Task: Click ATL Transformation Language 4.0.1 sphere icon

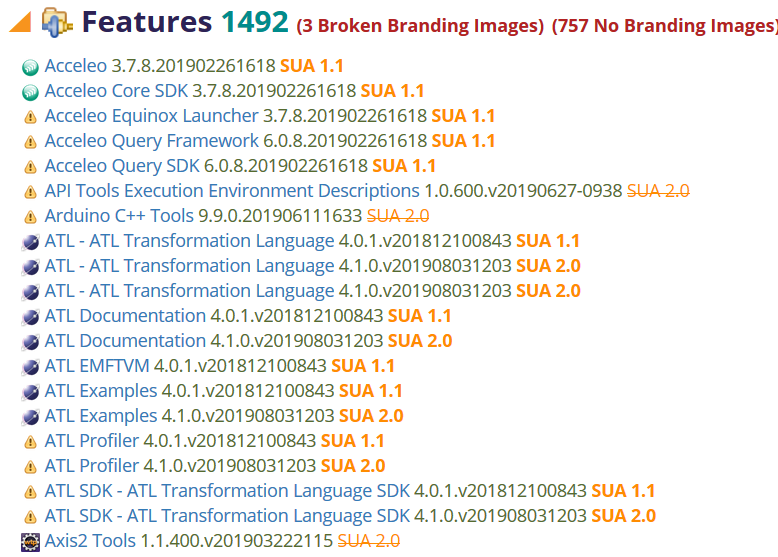Action: pos(30,242)
